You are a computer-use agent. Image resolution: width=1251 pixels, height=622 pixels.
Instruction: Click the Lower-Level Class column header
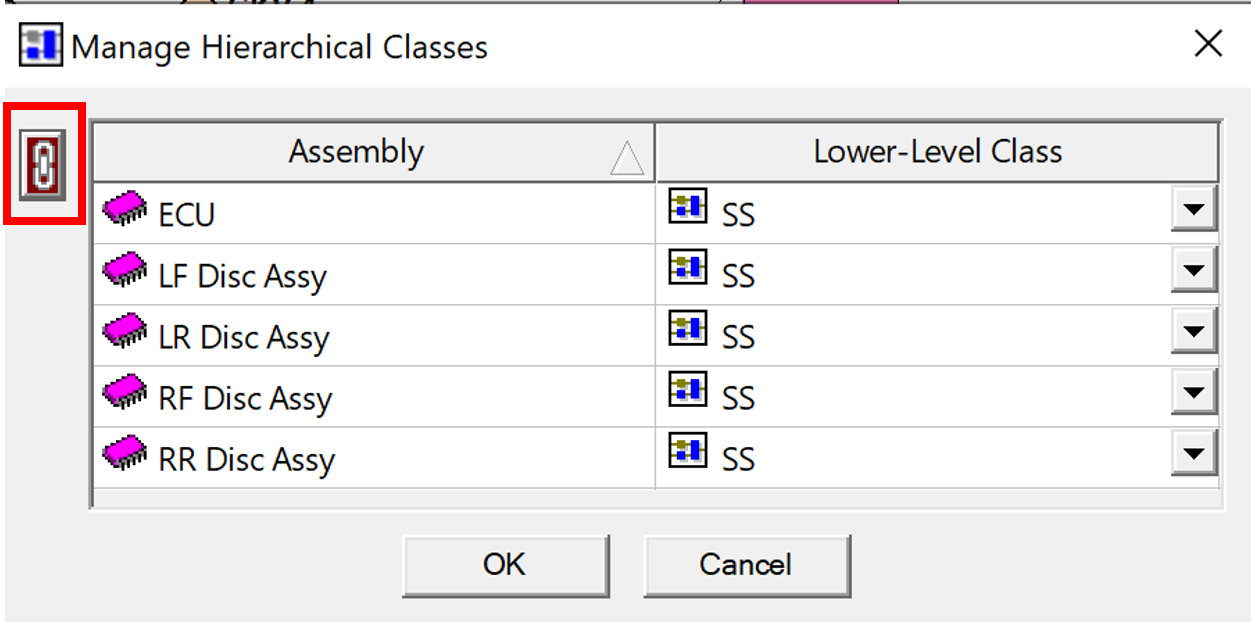click(938, 152)
